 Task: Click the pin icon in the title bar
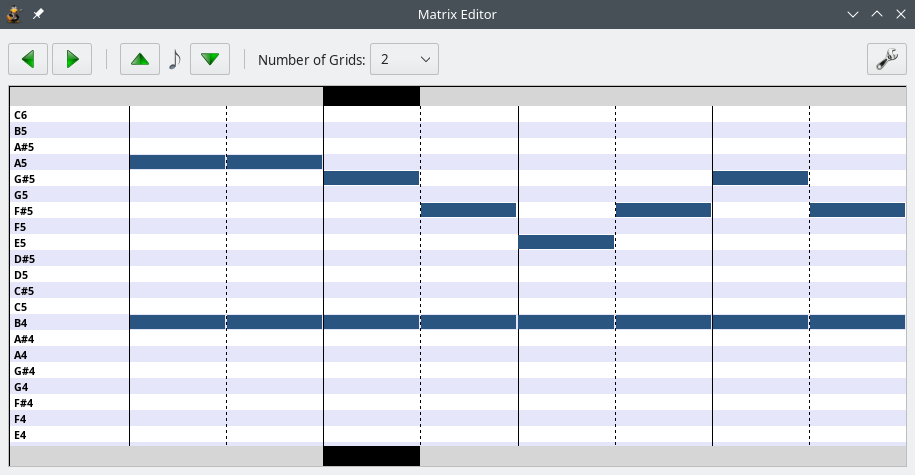click(x=38, y=14)
